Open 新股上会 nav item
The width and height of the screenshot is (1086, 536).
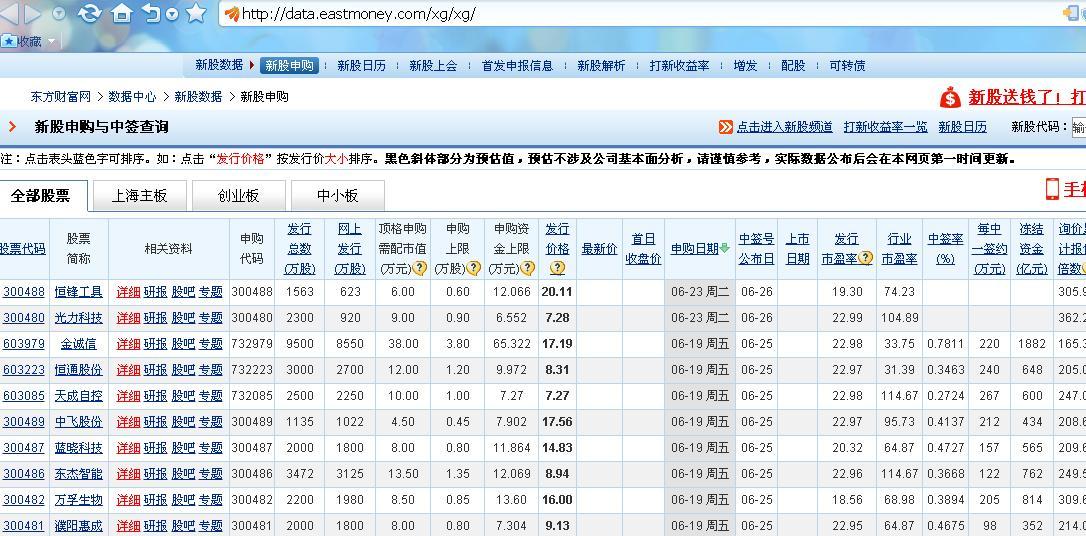(433, 66)
